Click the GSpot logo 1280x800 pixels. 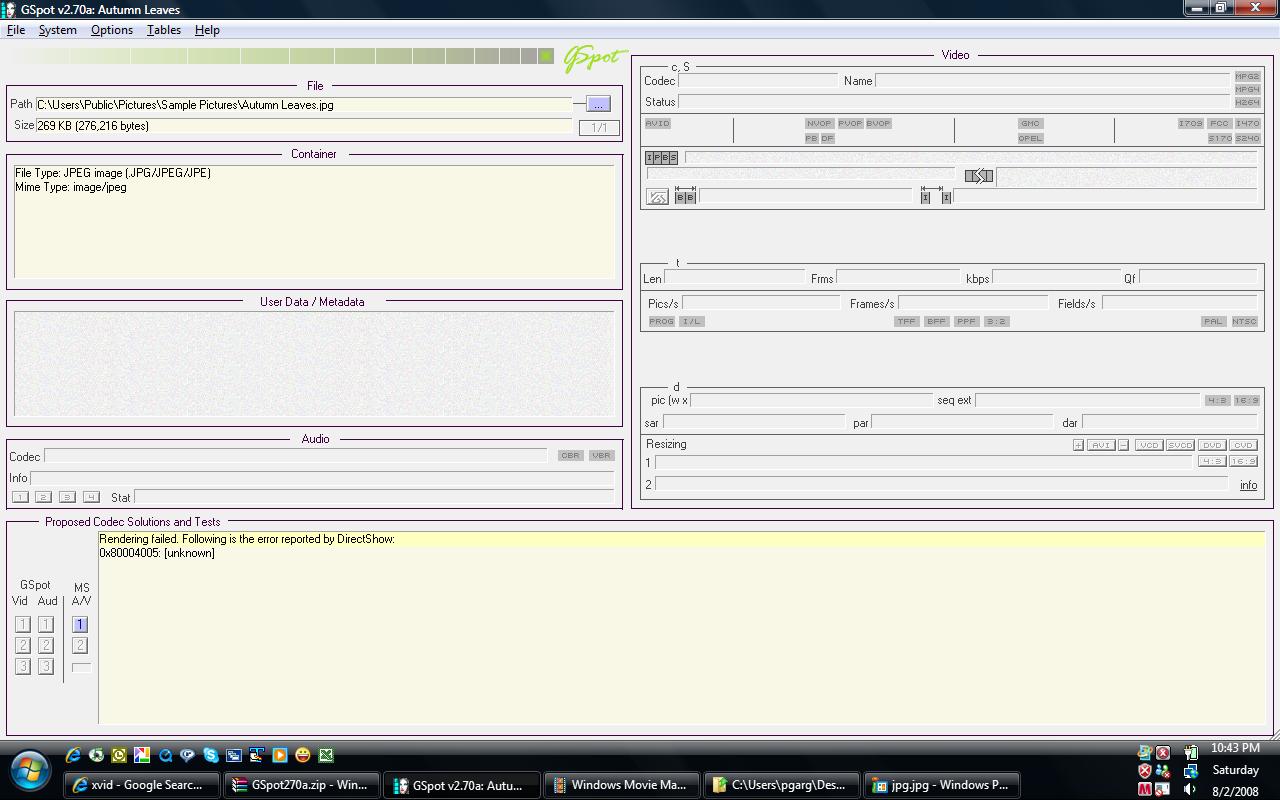pos(594,59)
